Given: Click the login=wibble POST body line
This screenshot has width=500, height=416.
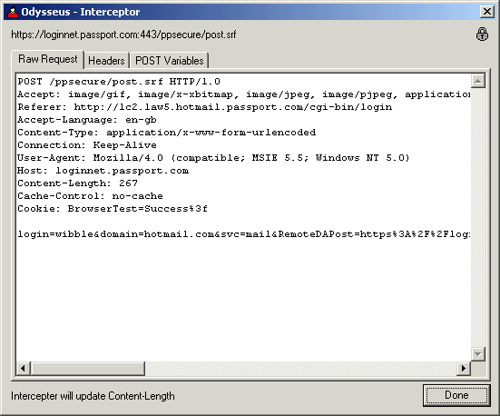Looking at the screenshot, I should click(x=244, y=234).
